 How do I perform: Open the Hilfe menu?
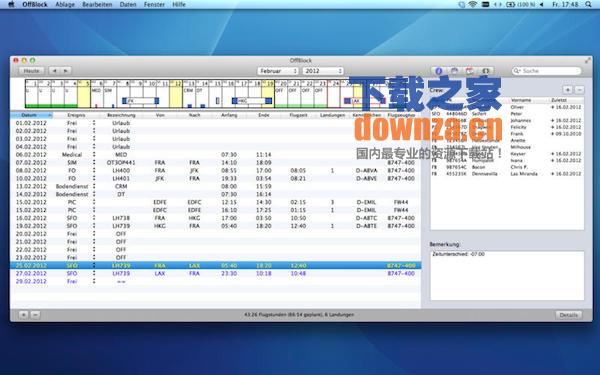[x=179, y=4]
